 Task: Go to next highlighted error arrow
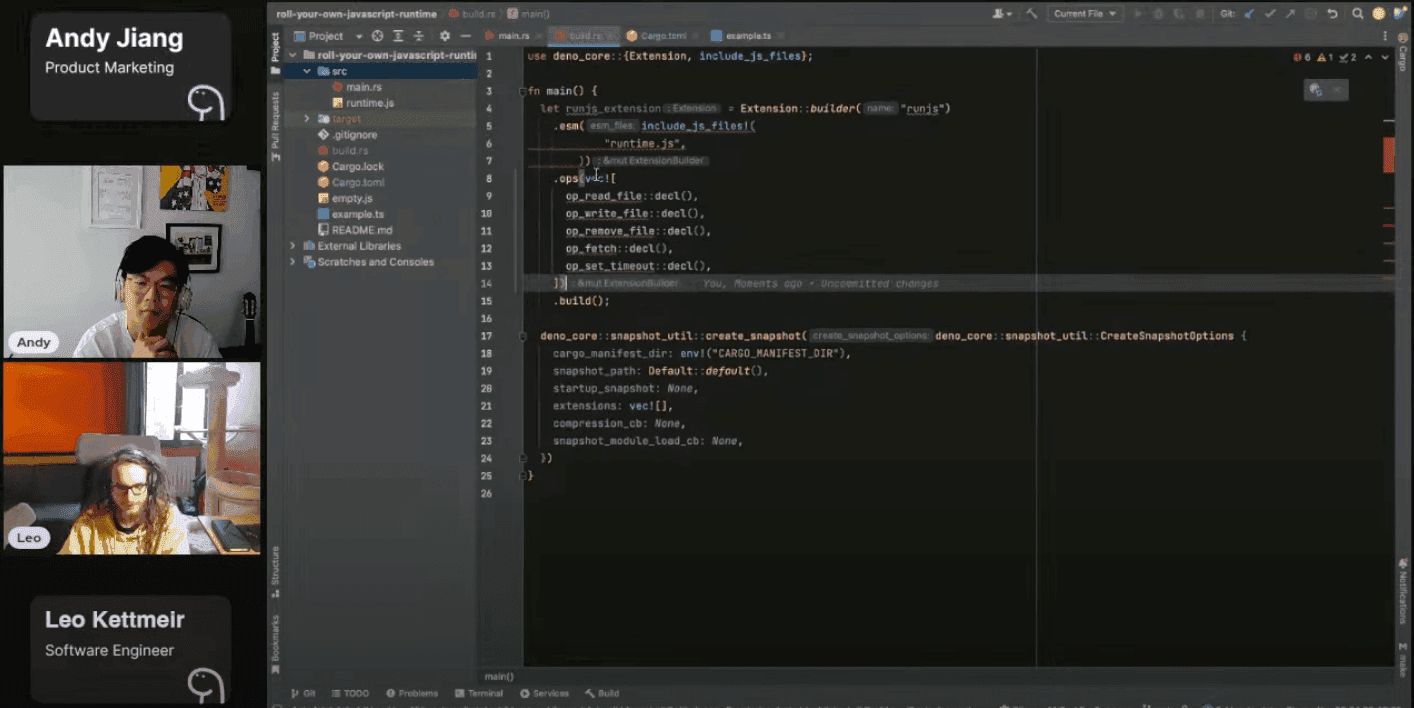[x=1384, y=57]
